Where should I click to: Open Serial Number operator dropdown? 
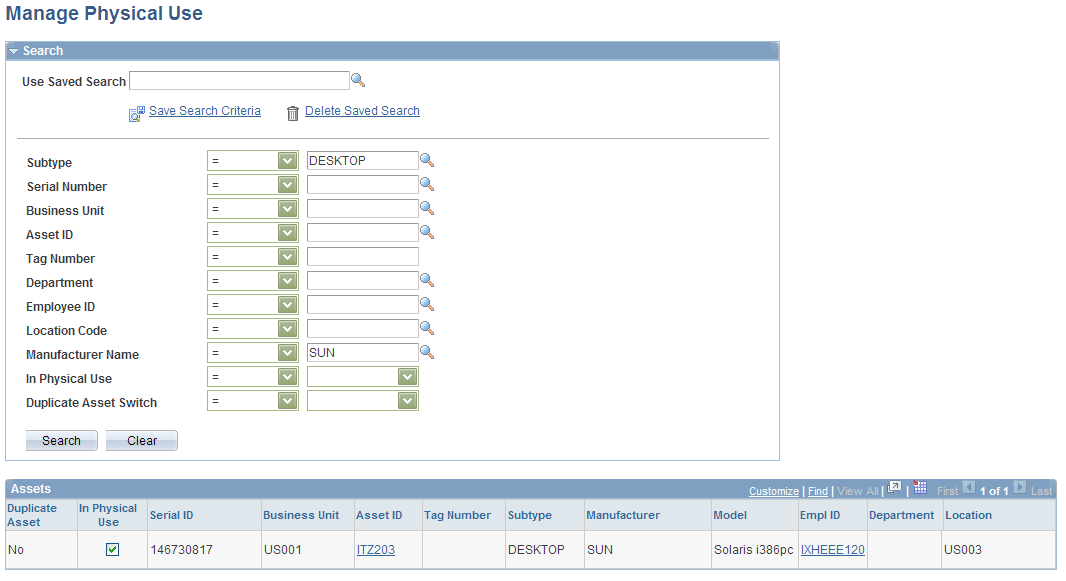(253, 185)
